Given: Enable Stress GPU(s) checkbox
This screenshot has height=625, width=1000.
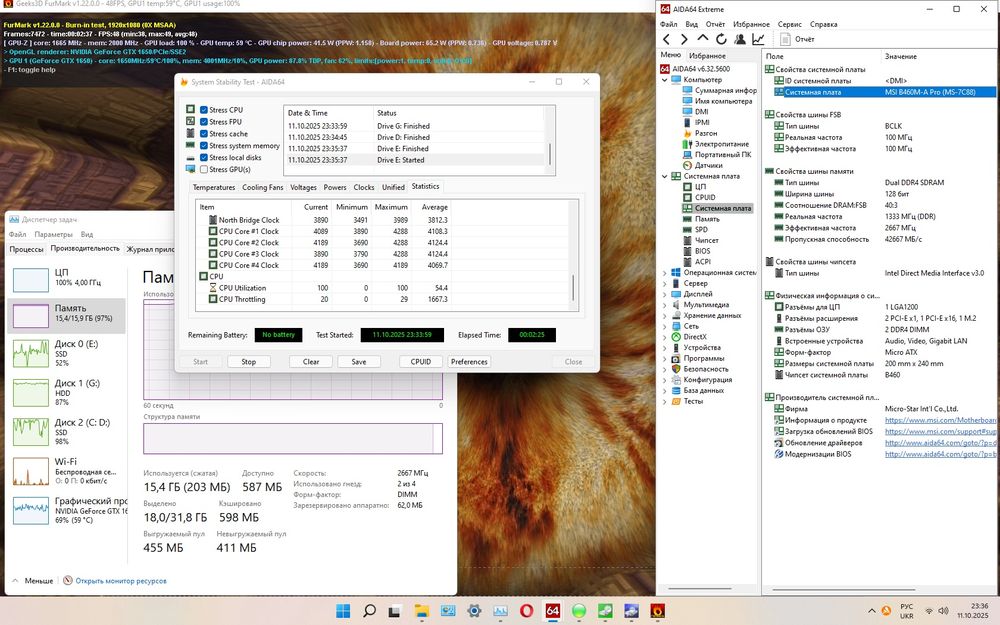Looking at the screenshot, I should point(204,170).
